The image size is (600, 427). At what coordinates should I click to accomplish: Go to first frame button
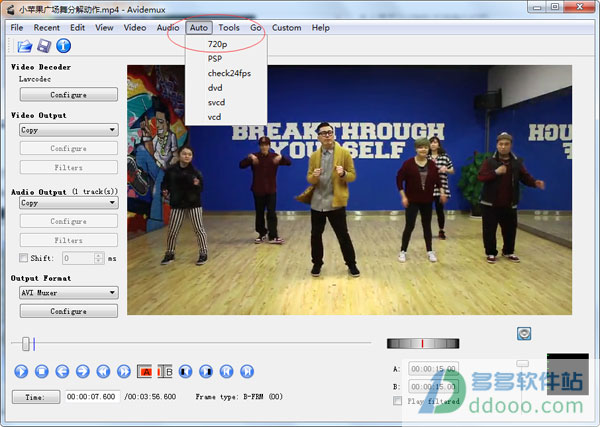[227, 371]
